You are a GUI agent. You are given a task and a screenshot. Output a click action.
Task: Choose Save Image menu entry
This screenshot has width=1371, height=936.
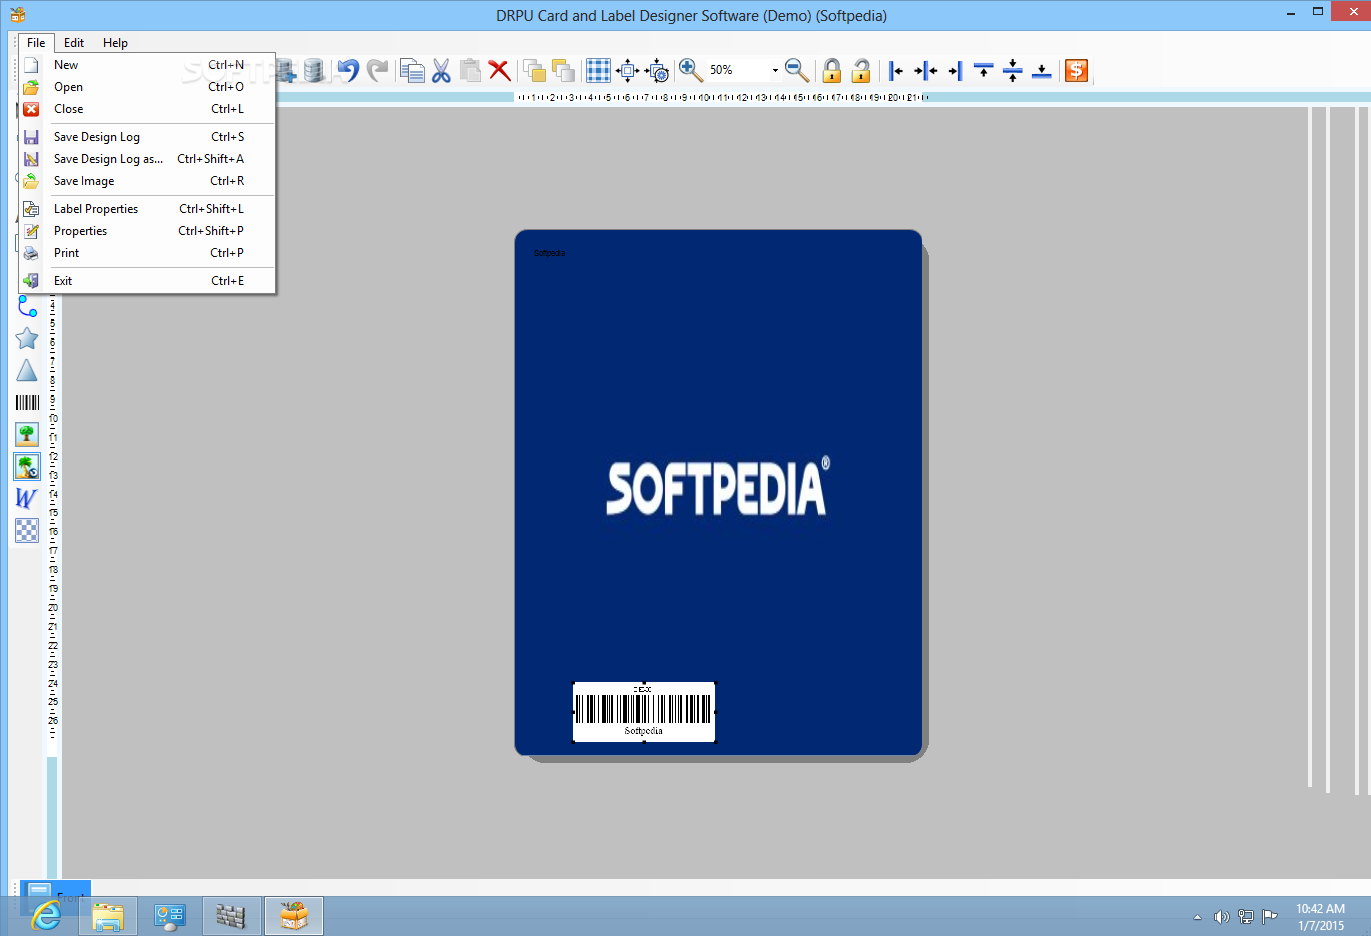(x=147, y=181)
